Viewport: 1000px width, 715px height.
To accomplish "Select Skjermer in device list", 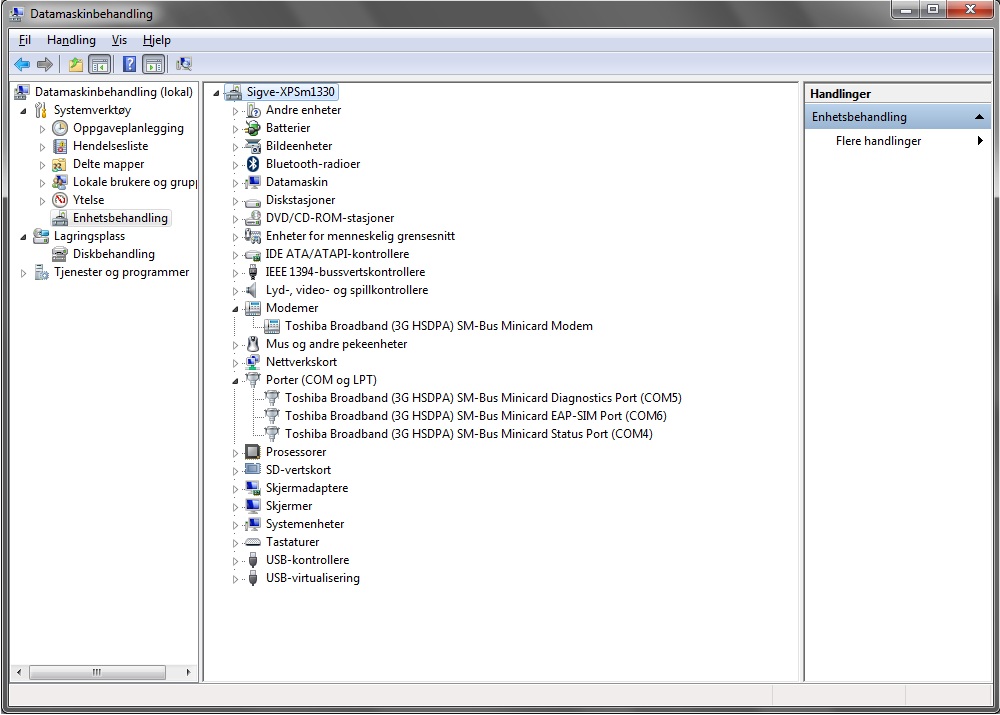I will [289, 506].
